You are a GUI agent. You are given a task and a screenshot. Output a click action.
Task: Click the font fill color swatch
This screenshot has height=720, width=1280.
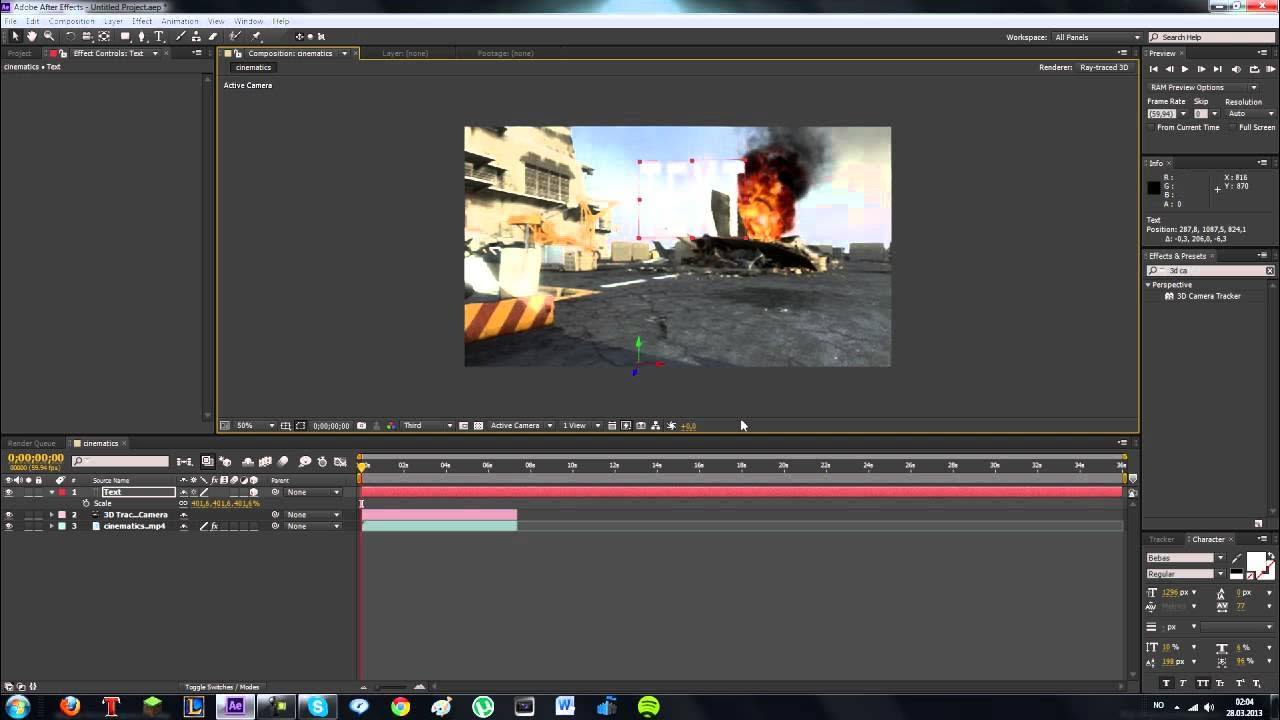pyautogui.click(x=1257, y=561)
